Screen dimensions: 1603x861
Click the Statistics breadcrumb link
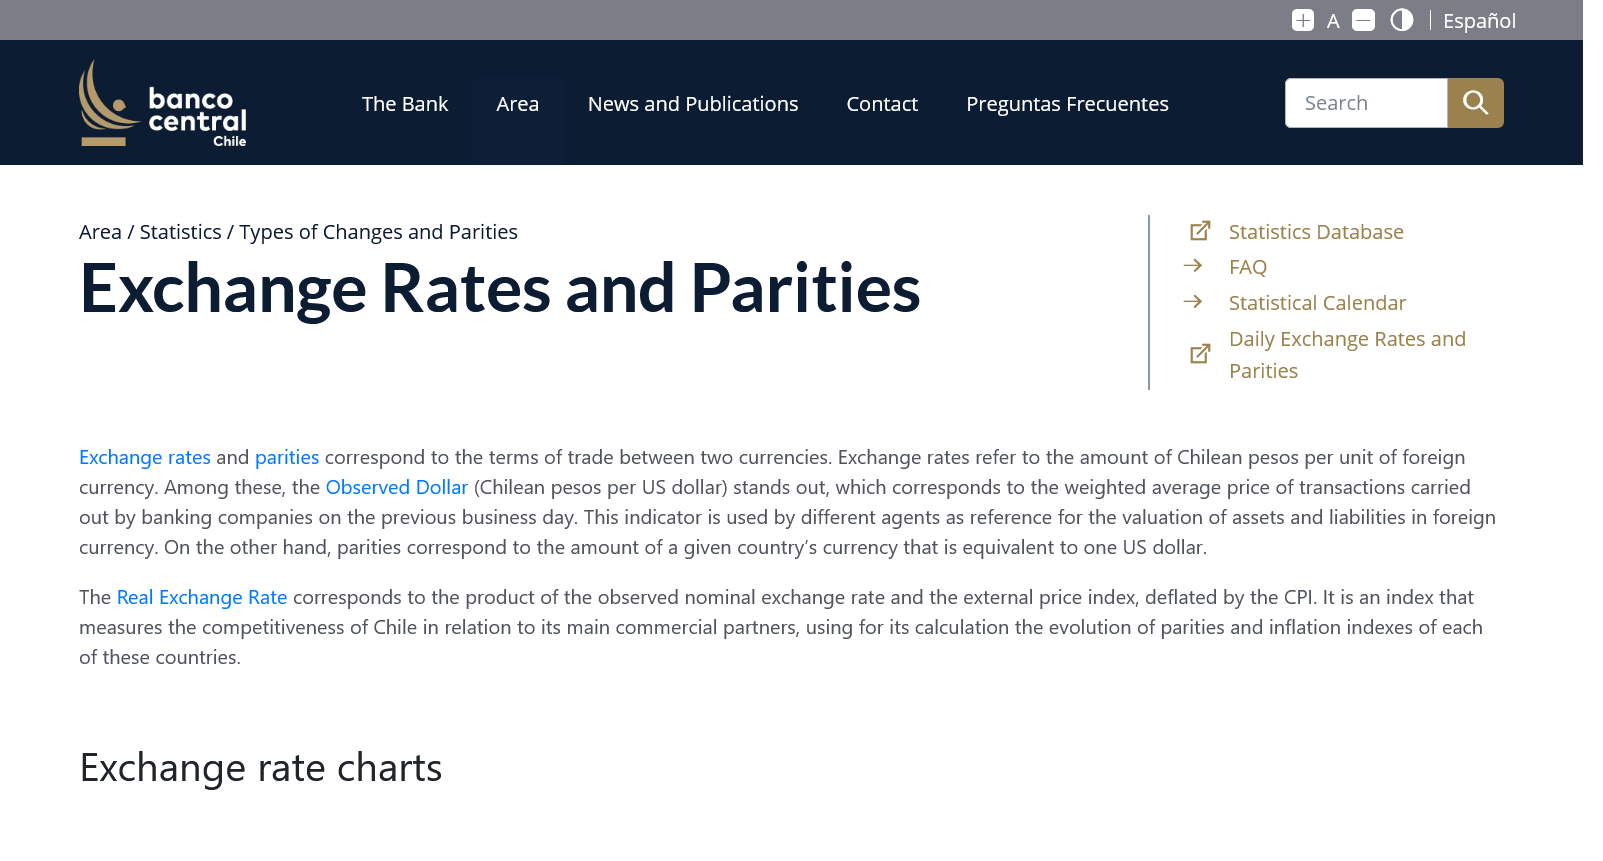(181, 232)
